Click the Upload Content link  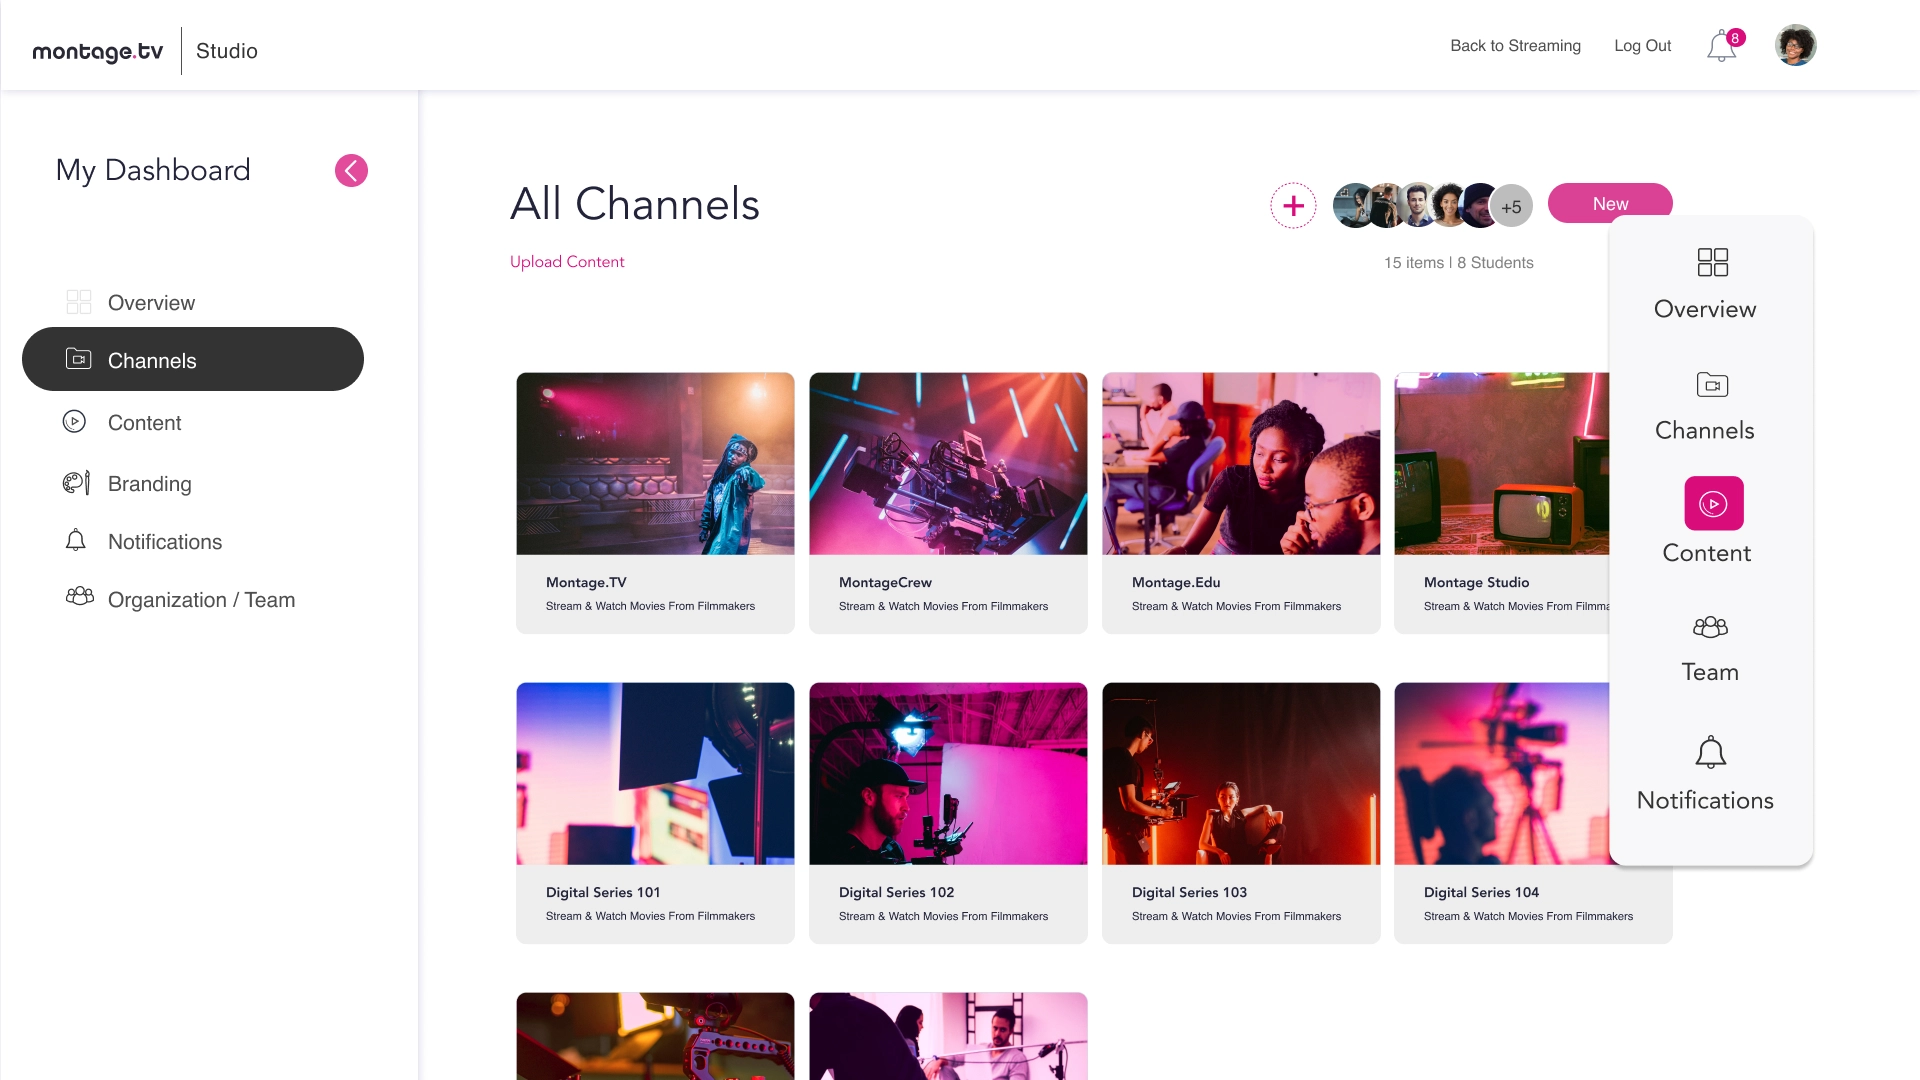point(567,262)
